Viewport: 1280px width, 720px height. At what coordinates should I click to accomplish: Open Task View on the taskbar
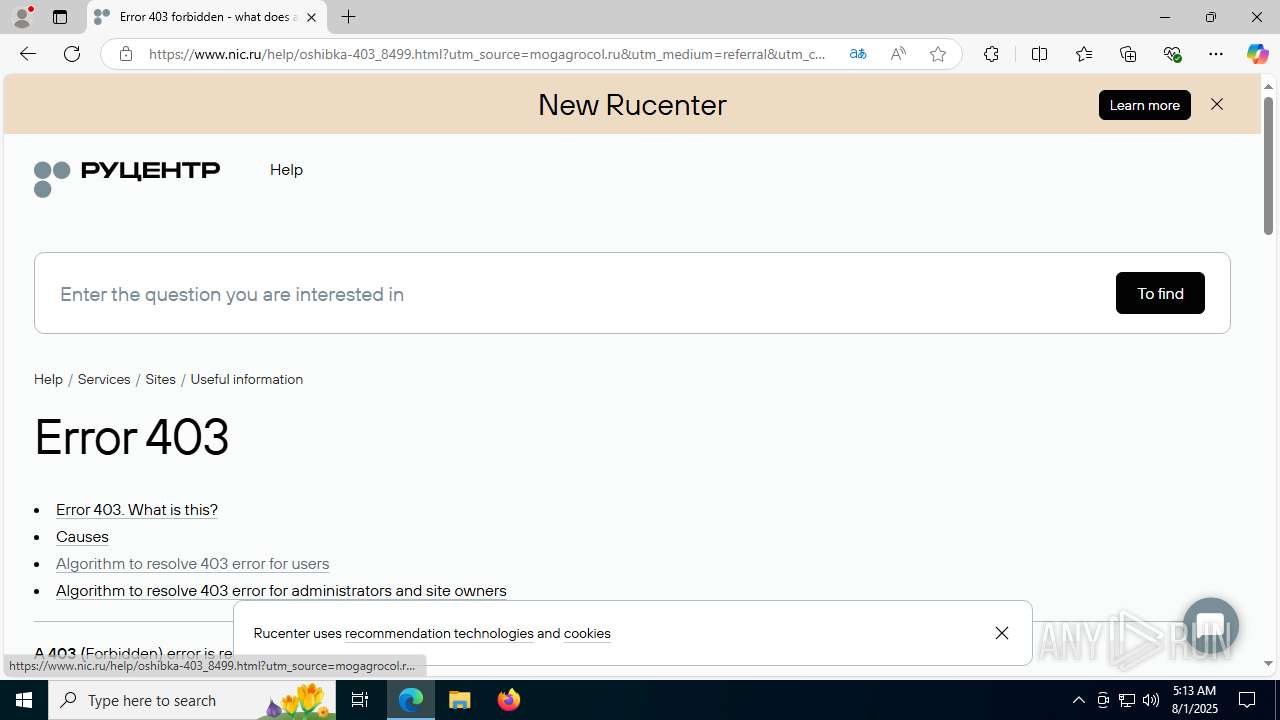click(360, 700)
